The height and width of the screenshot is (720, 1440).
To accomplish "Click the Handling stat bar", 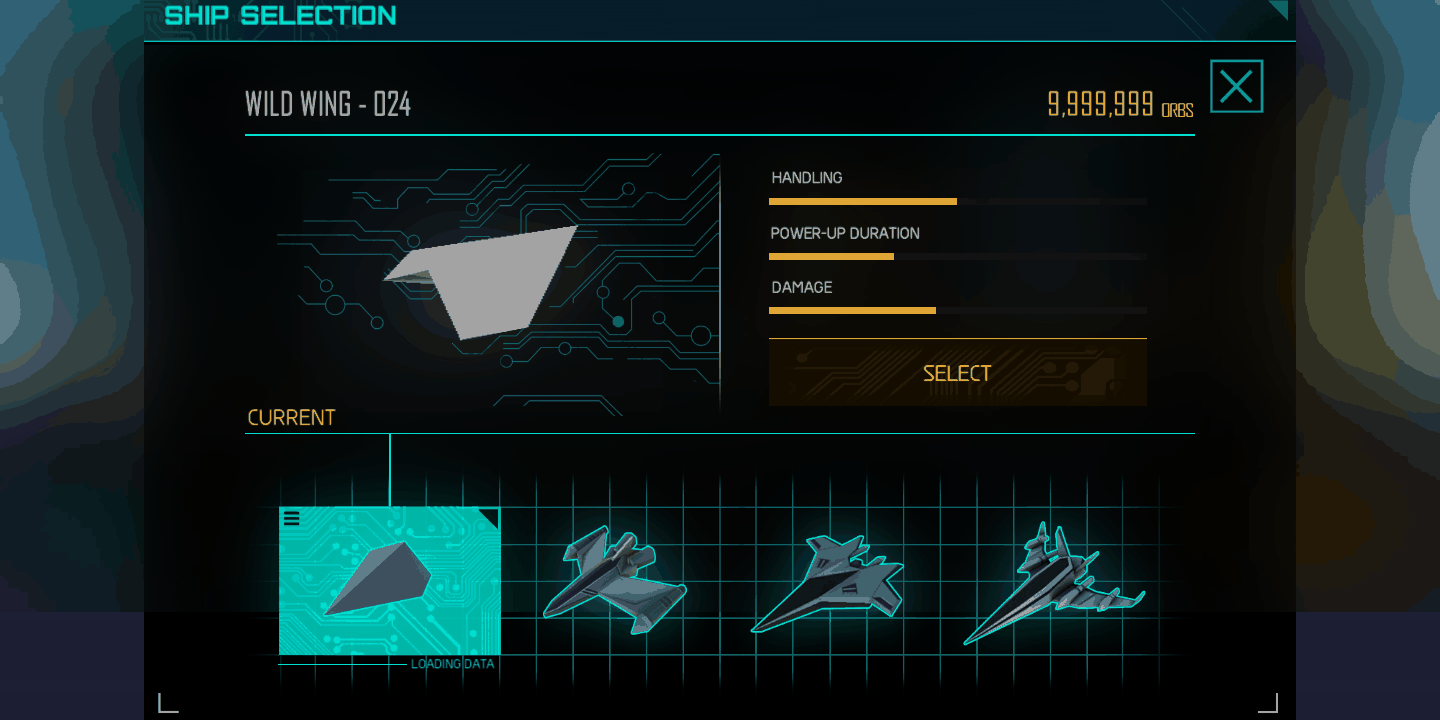I will click(958, 202).
